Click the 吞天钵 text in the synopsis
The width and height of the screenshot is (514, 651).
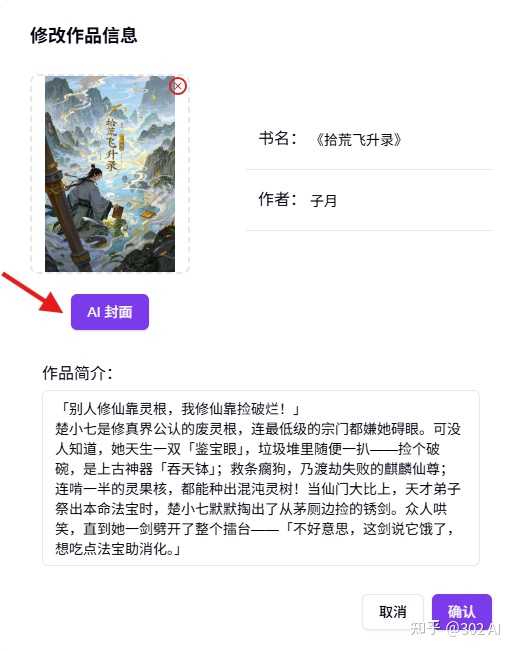pos(188,469)
